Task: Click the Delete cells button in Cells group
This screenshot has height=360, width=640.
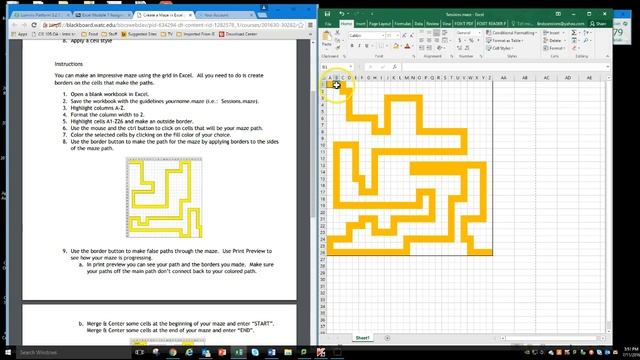Action: point(553,40)
